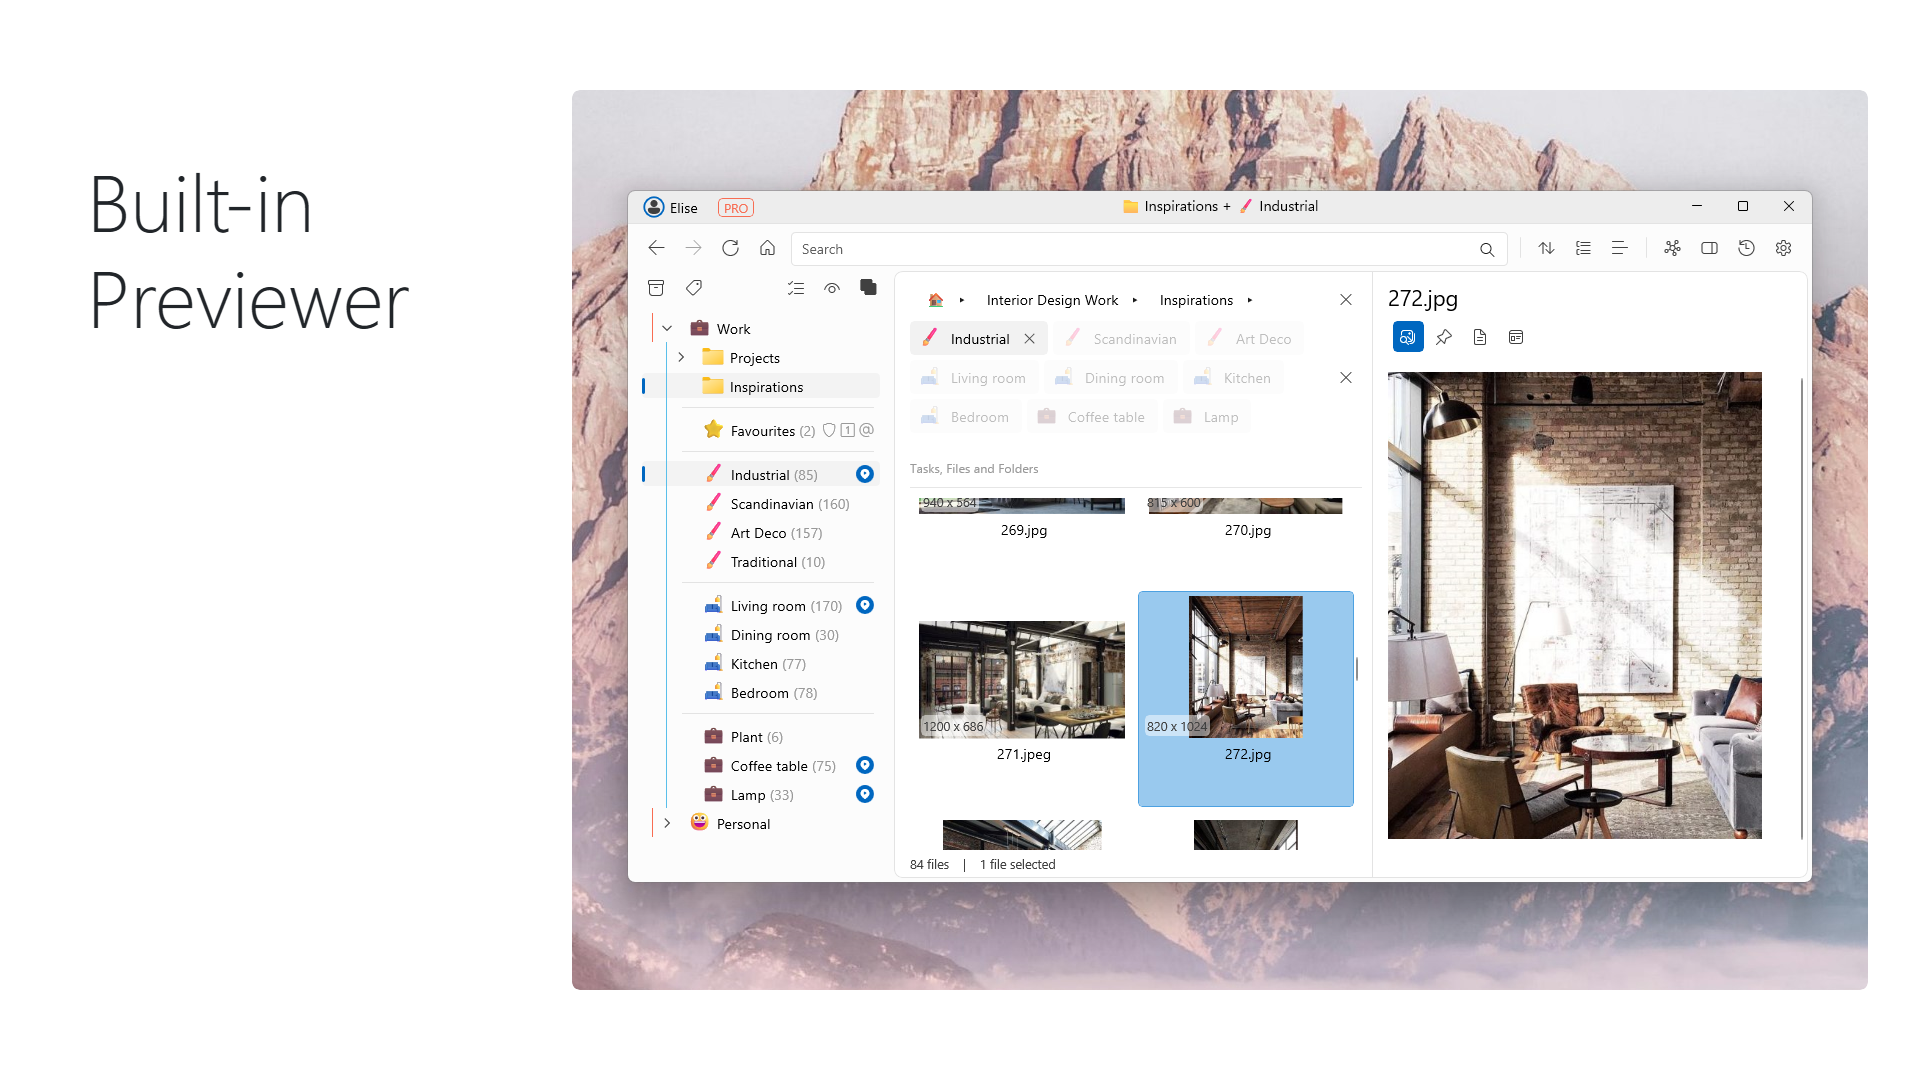Click the archive box icon in the sidebar
1920x1080 pixels.
tap(656, 288)
